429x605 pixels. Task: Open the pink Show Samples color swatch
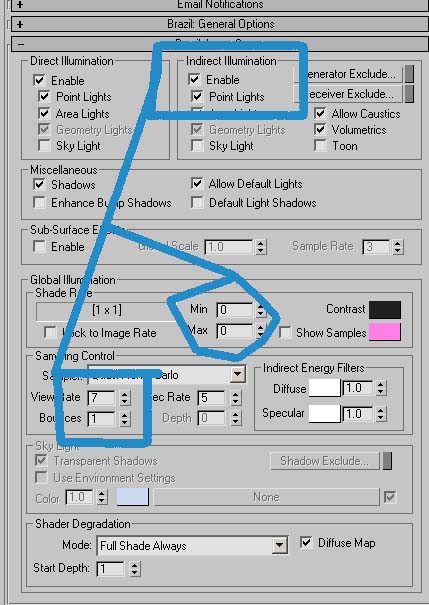[x=385, y=332]
